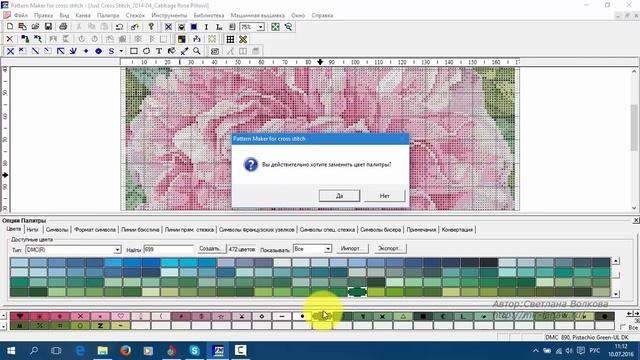Viewport: 640px width, 360px height.
Task: Open the Библиотека menu
Action: (x=209, y=16)
